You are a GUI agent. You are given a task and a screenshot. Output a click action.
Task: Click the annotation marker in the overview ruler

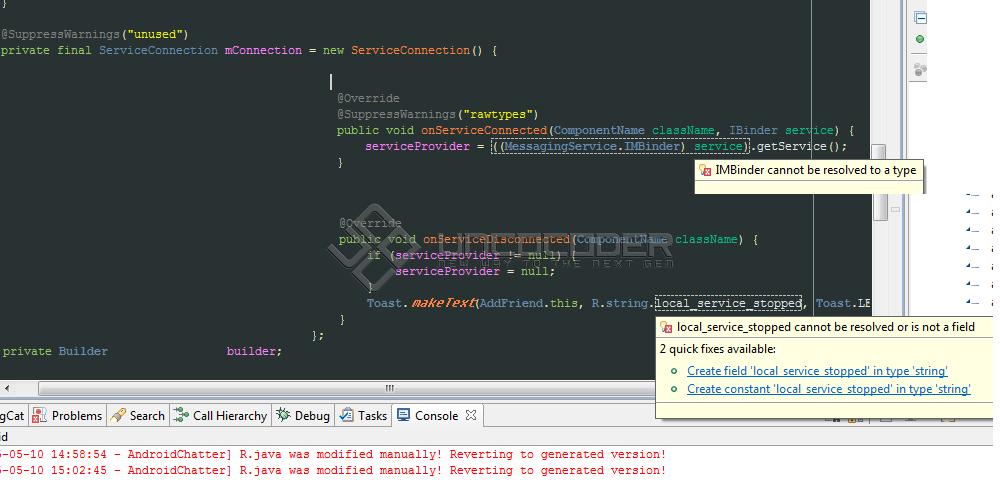[x=895, y=209]
